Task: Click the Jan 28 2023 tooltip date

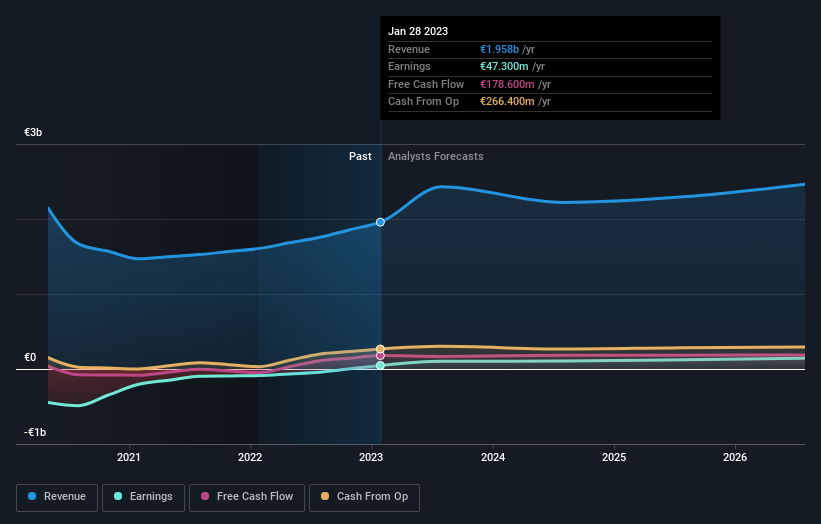Action: click(418, 31)
